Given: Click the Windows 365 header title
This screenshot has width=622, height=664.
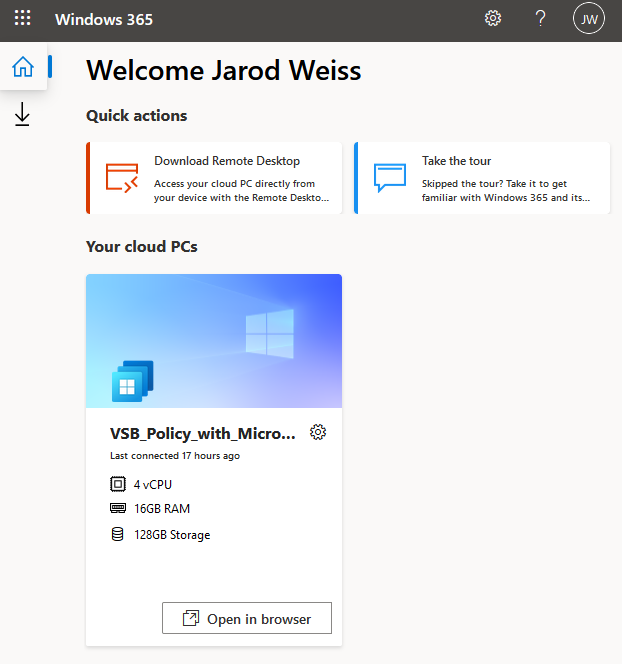Looking at the screenshot, I should 104,19.
